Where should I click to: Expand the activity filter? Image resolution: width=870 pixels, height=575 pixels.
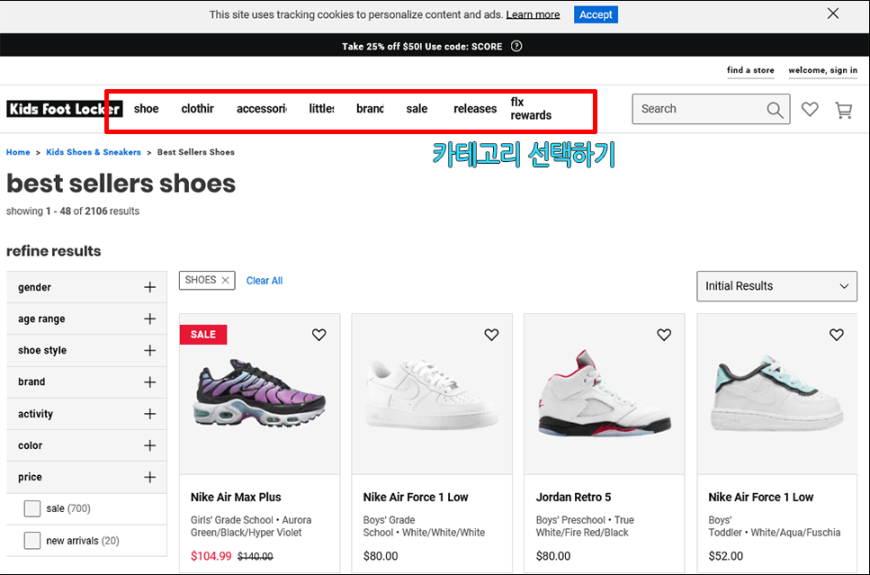point(87,413)
